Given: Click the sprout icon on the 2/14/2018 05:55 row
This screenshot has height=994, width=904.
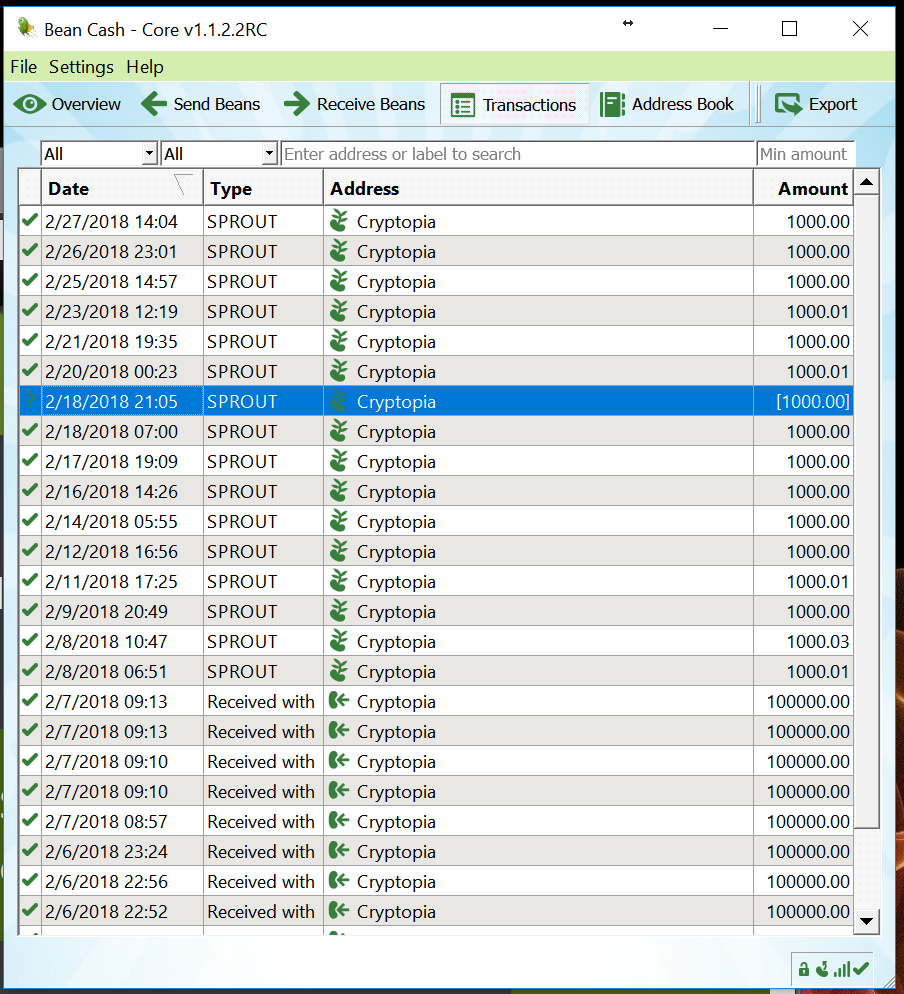Looking at the screenshot, I should click(x=339, y=520).
